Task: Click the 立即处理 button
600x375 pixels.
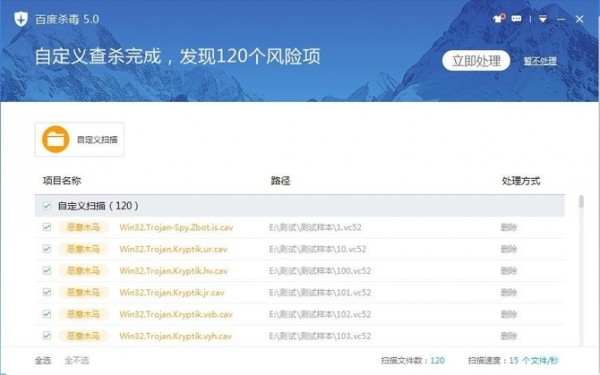Action: (x=476, y=60)
